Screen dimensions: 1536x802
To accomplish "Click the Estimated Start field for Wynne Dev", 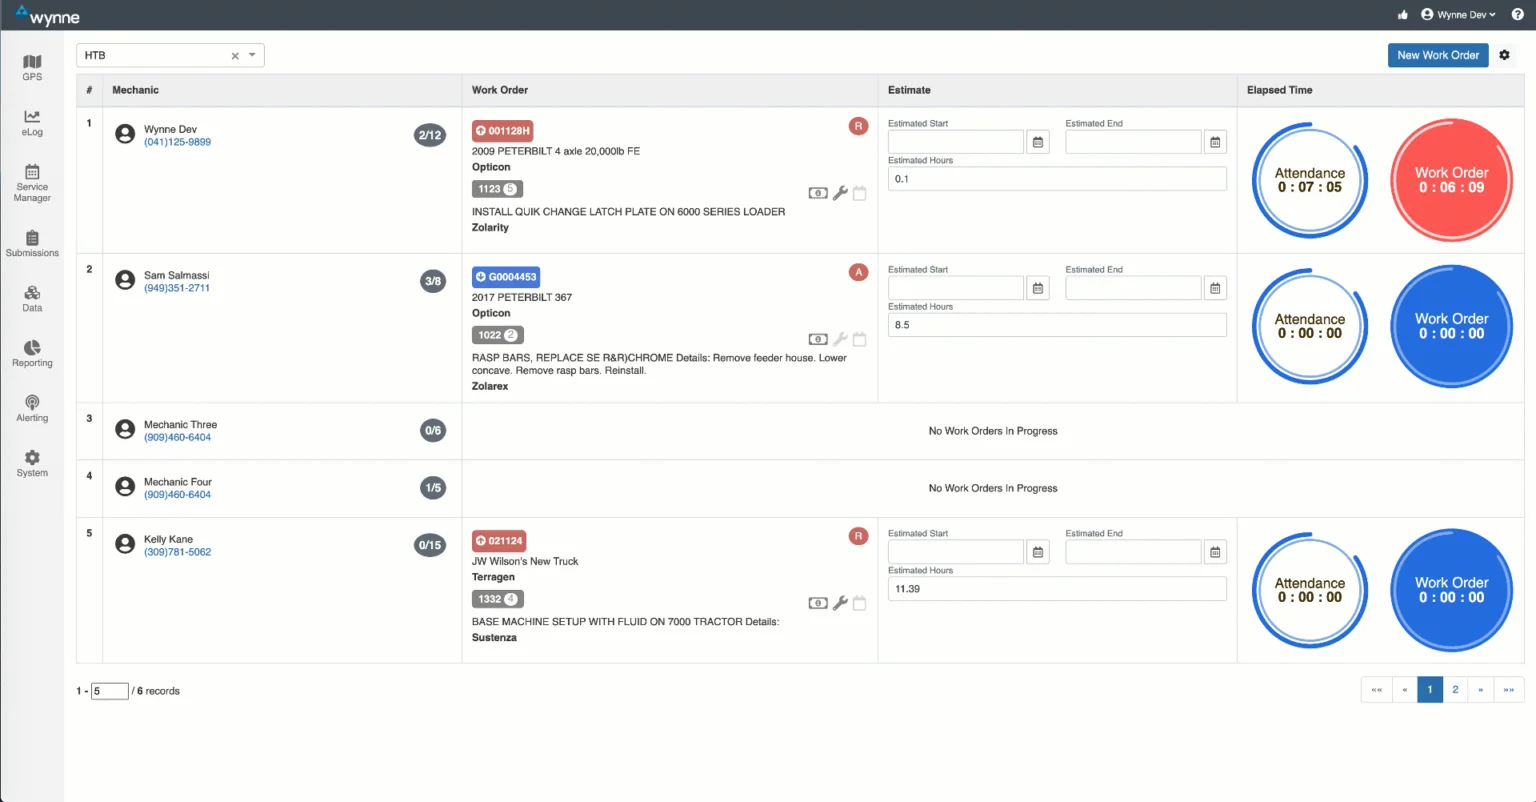I will 956,142.
